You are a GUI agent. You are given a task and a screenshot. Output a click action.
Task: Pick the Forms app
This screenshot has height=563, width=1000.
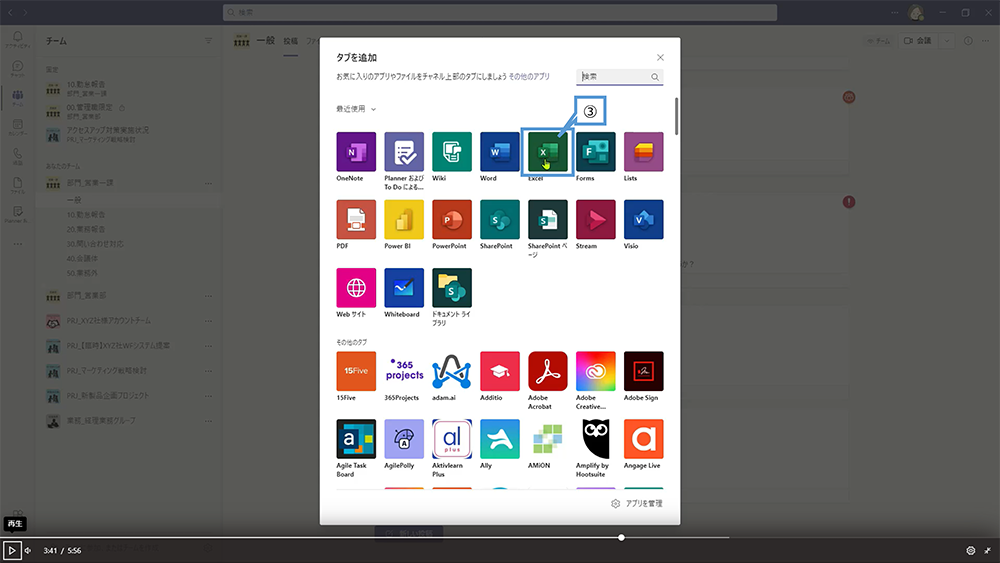[x=596, y=152]
